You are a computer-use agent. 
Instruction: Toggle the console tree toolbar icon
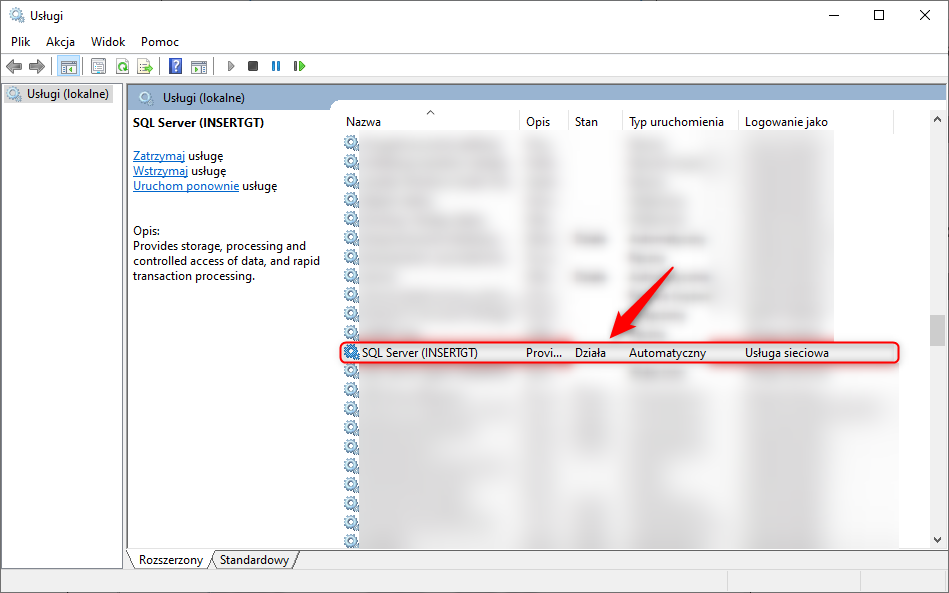(x=68, y=66)
